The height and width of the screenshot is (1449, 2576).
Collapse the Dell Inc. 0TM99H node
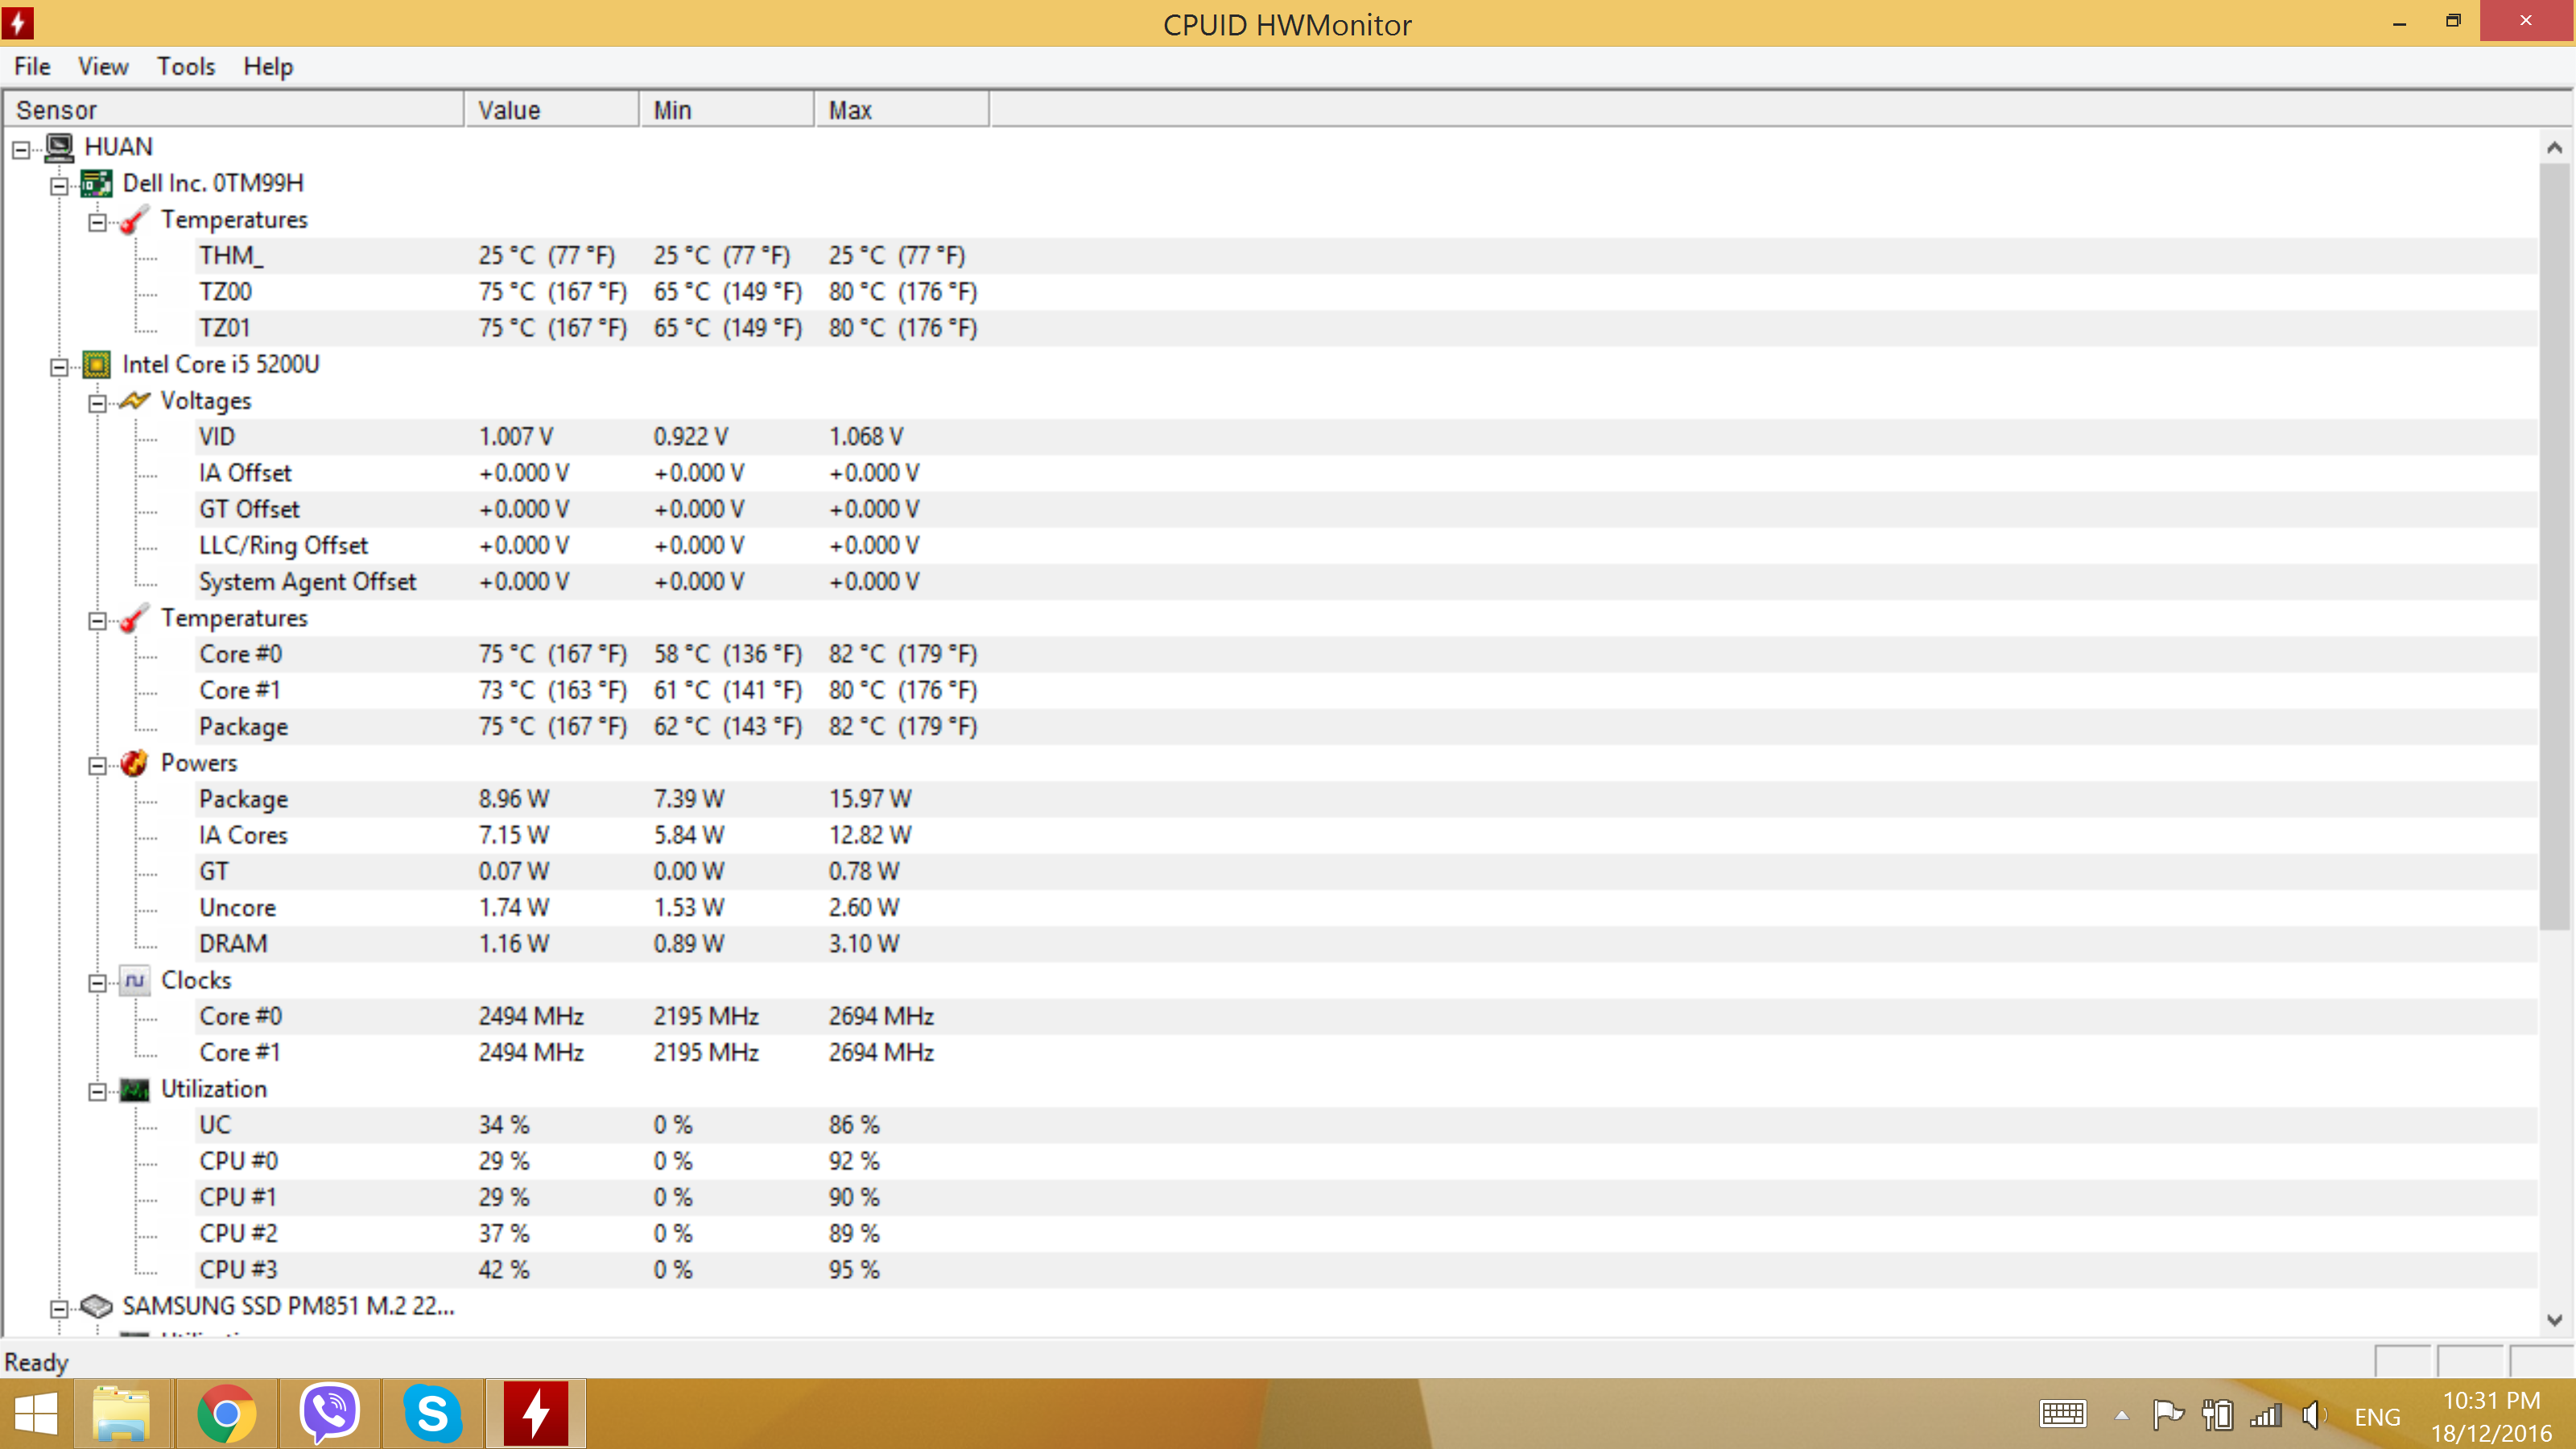point(59,186)
